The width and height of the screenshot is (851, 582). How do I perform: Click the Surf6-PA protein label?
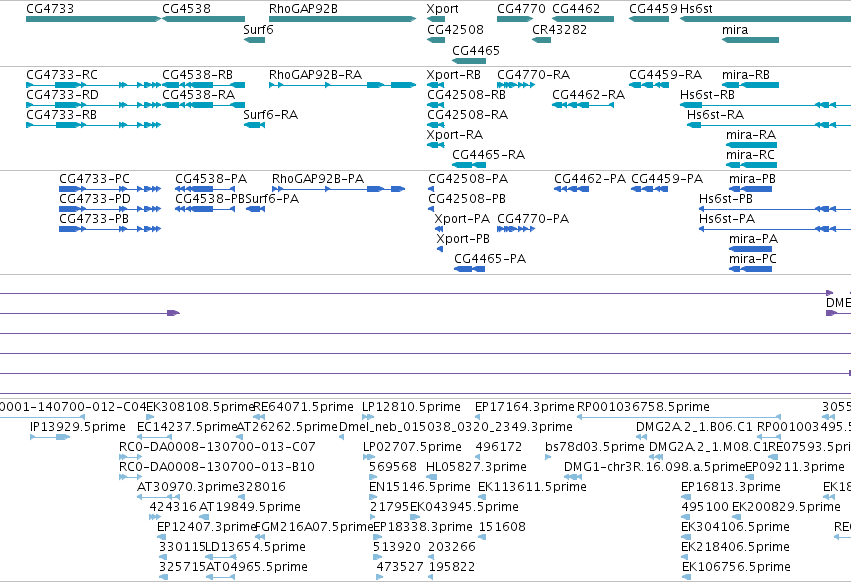coord(272,199)
